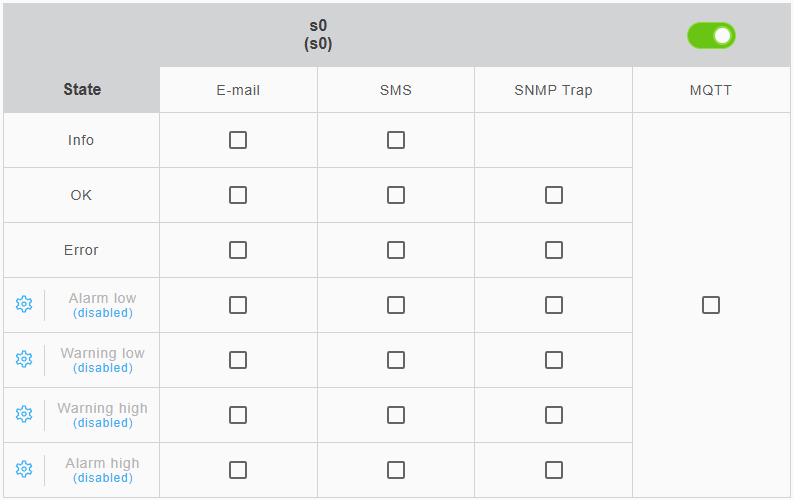Select the E-mail column header

tap(238, 90)
